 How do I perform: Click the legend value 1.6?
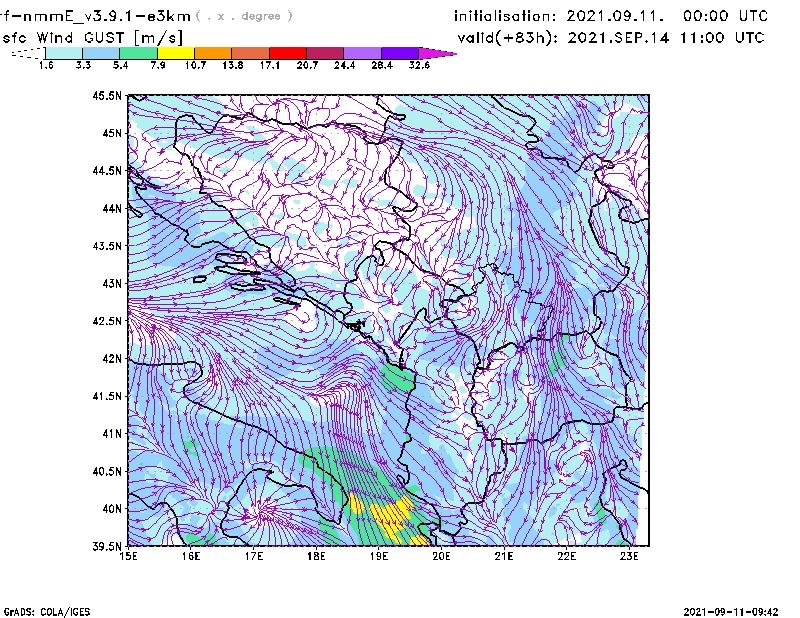[46, 65]
